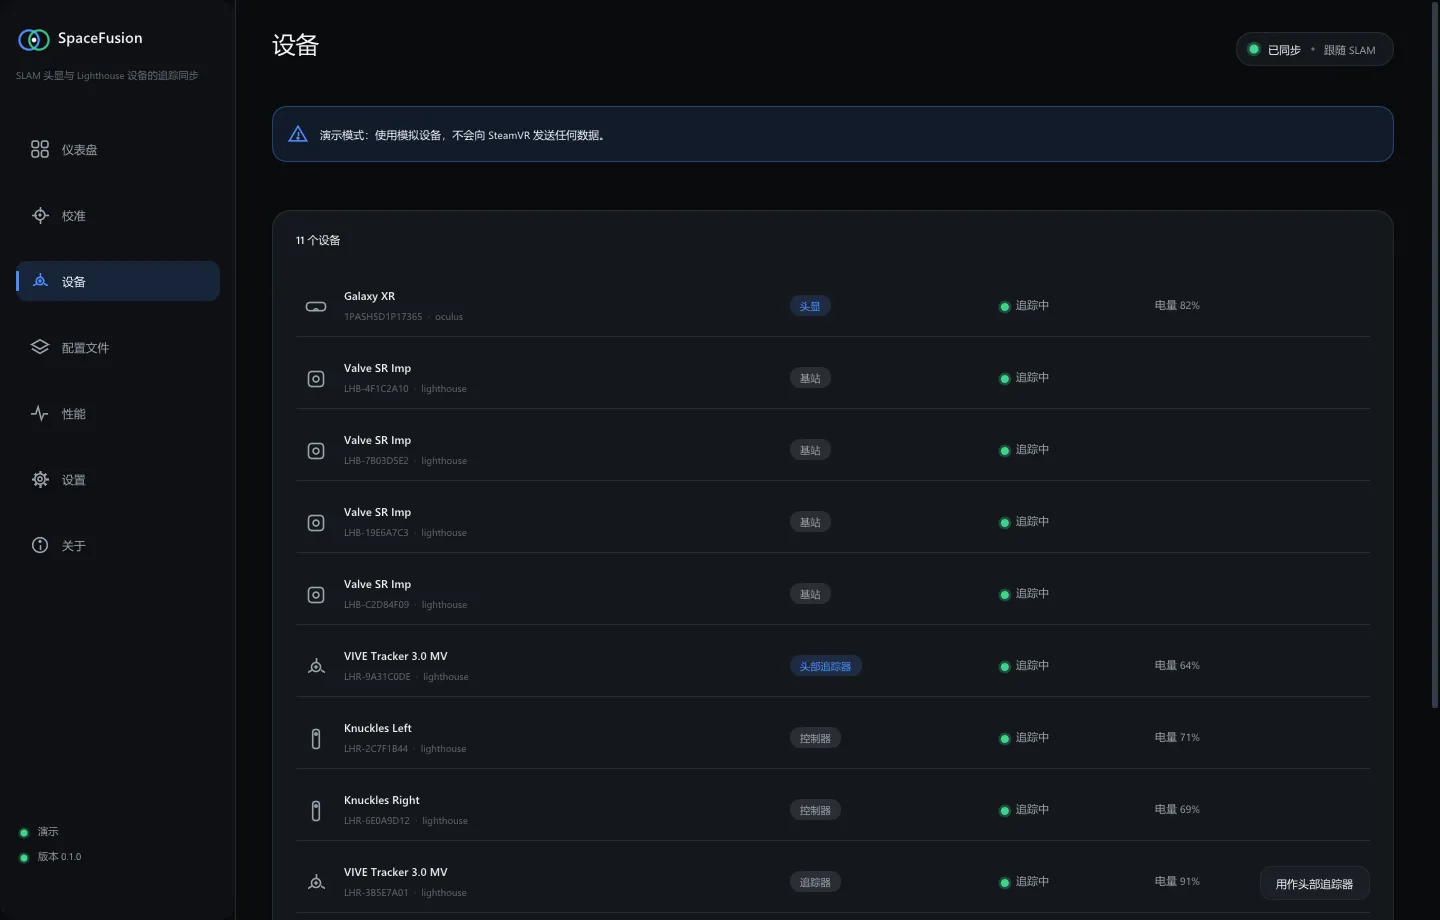Image resolution: width=1440 pixels, height=920 pixels.
Task: Click the 基站 badge for LHB-4F1C2A10
Action: [810, 378]
